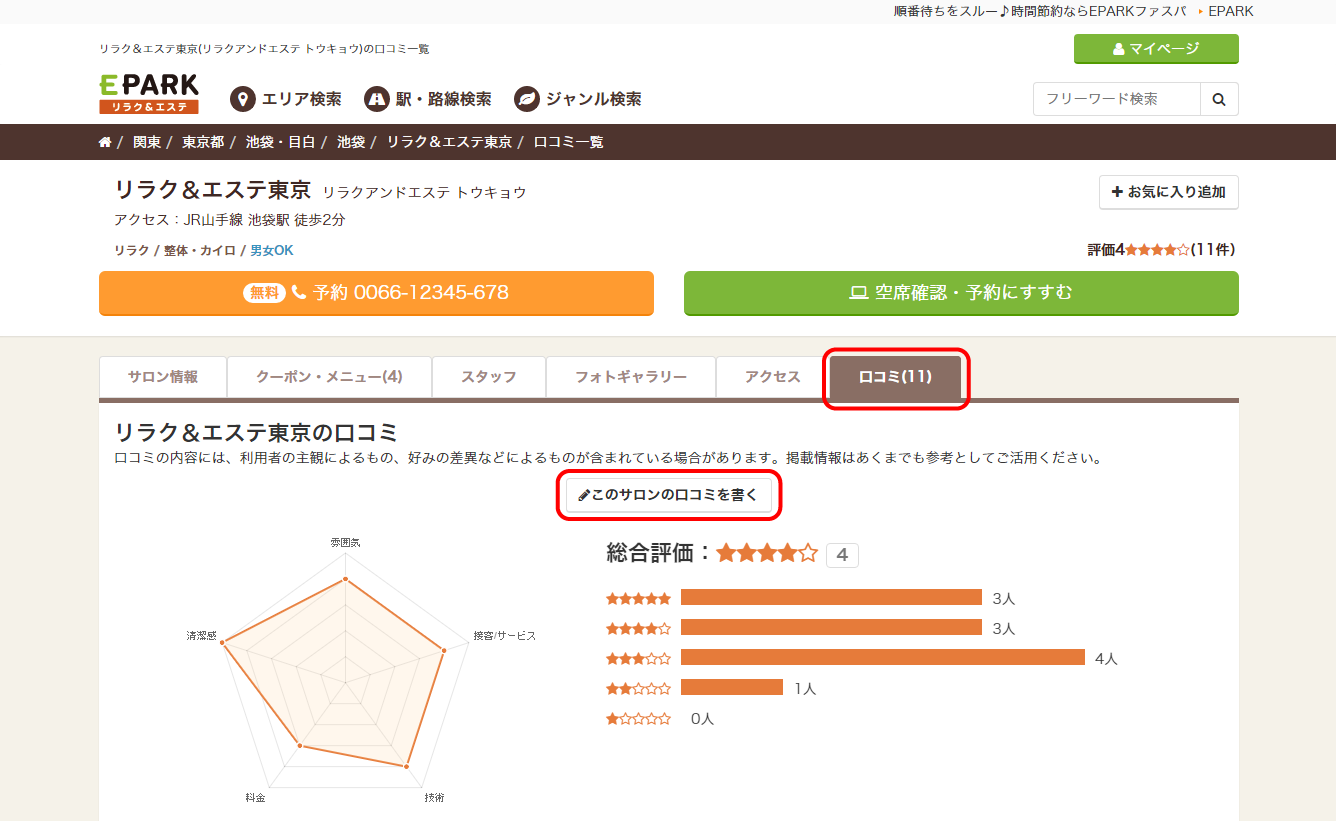Click the 池袋・目白 breadcrumb link

pos(280,142)
